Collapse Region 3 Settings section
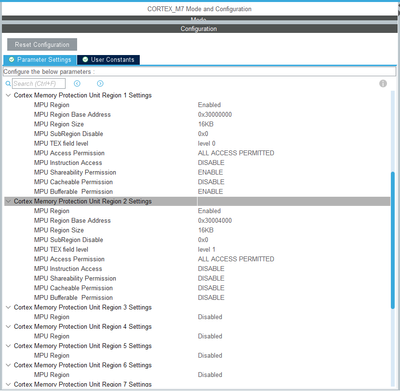 tap(8, 307)
